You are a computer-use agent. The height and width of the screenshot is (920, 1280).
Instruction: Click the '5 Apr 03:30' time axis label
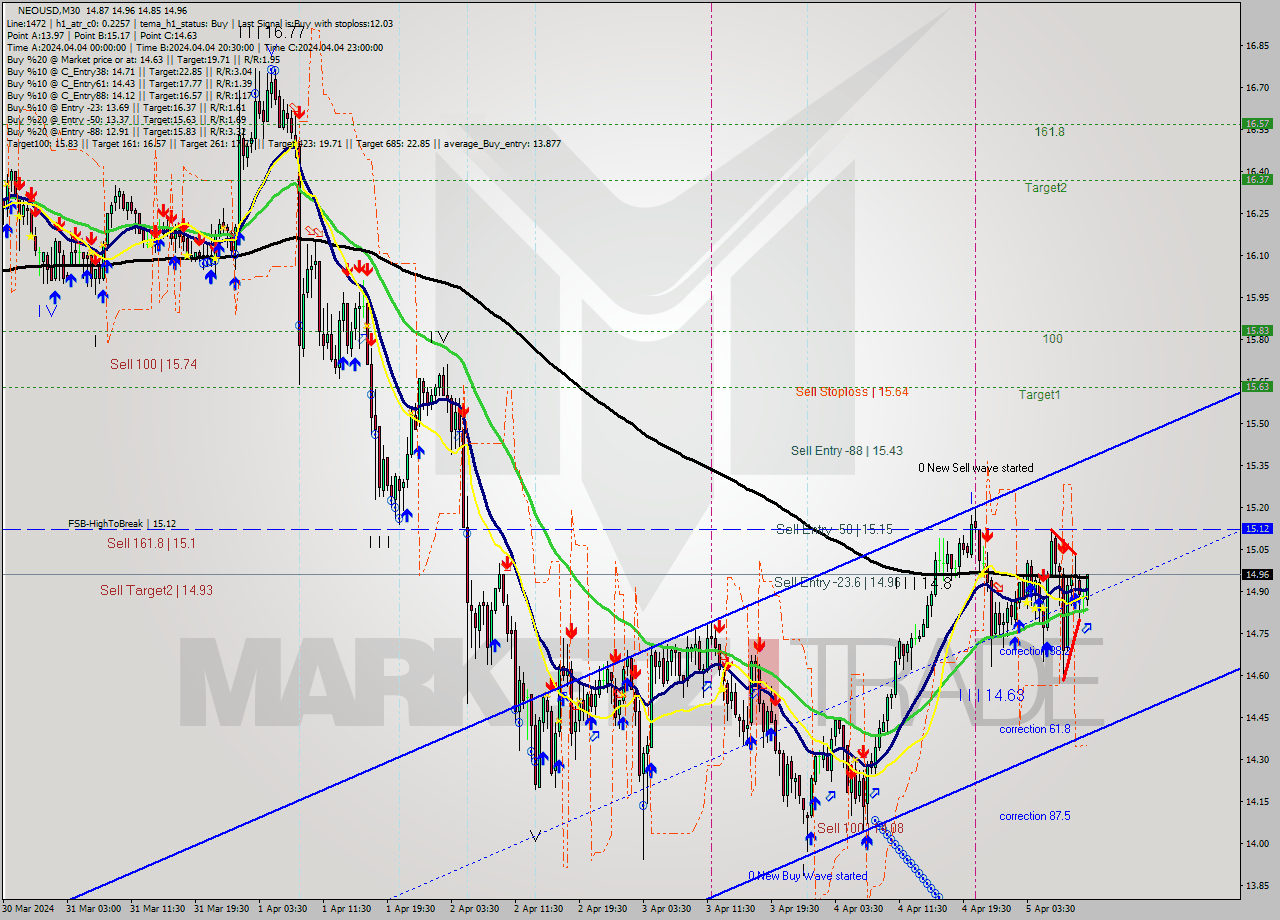point(1052,909)
